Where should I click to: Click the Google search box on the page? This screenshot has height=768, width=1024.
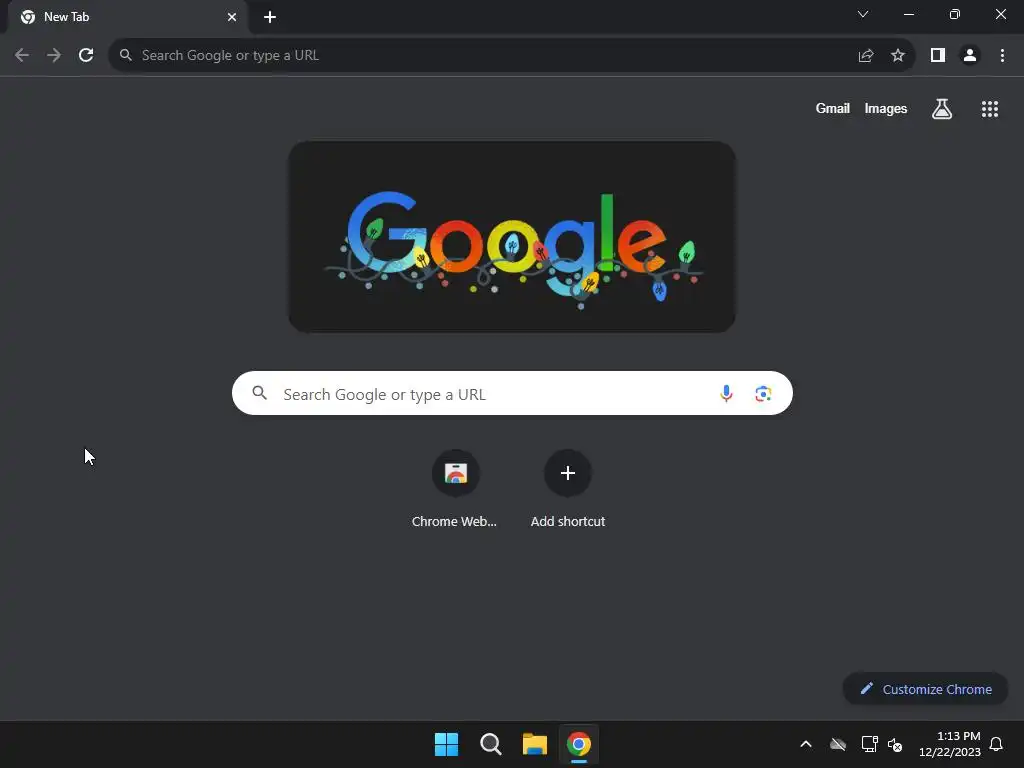click(512, 393)
